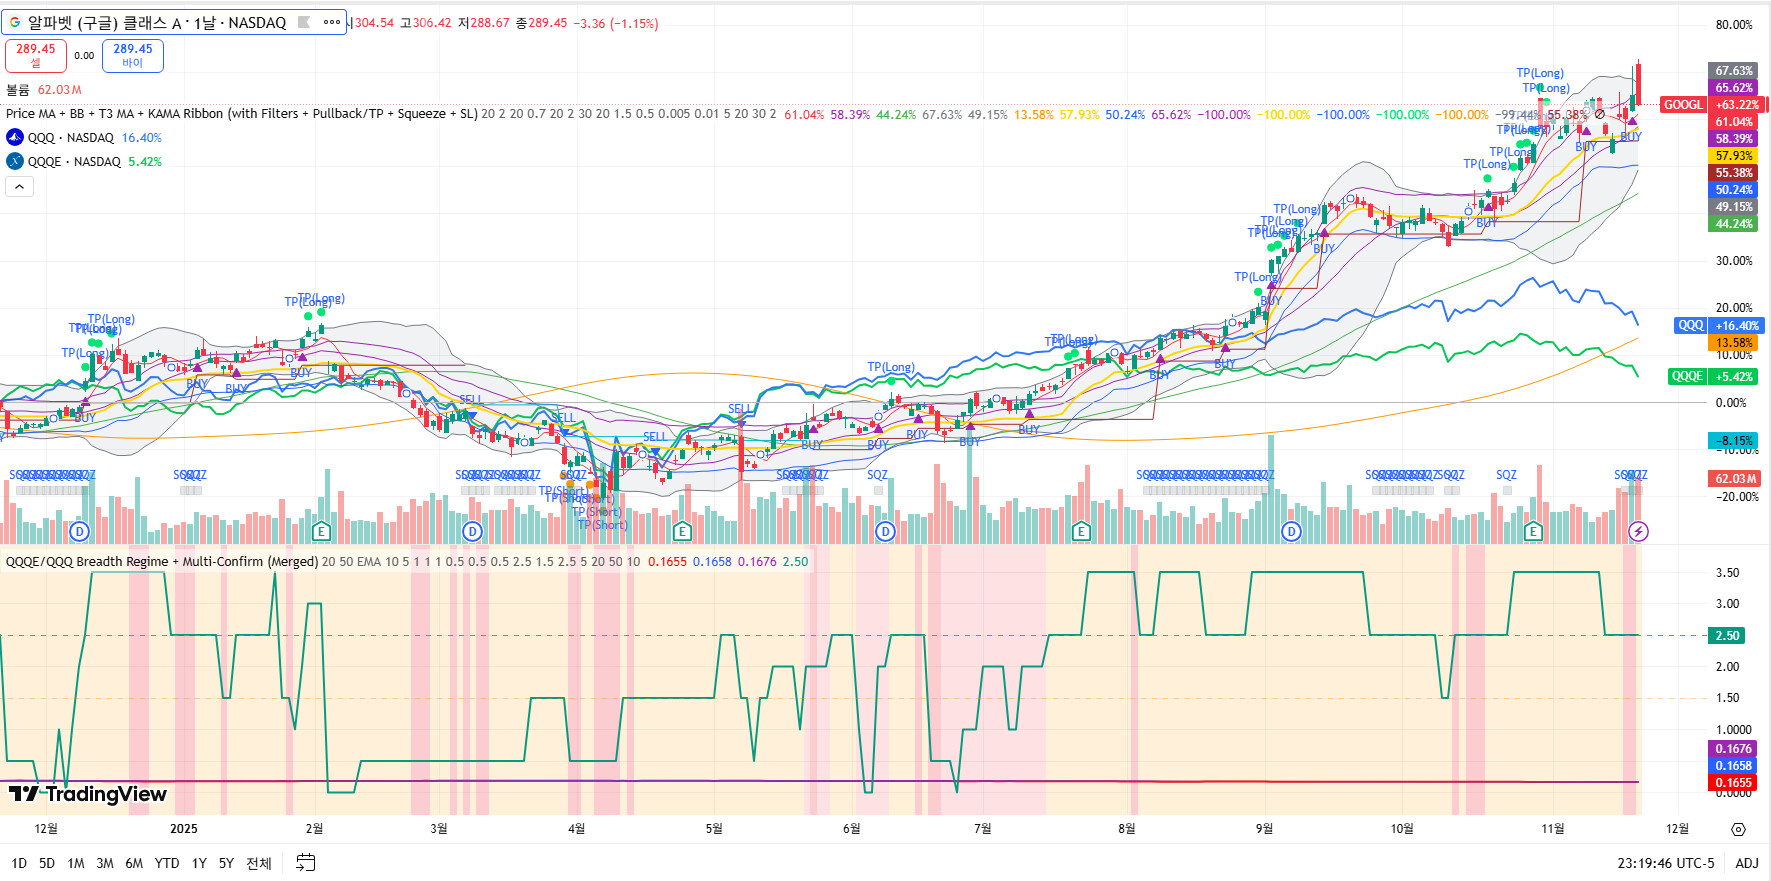Image resolution: width=1771 pixels, height=881 pixels.
Task: Click the green 2.50 label on the breadth pane axis
Action: point(1727,635)
